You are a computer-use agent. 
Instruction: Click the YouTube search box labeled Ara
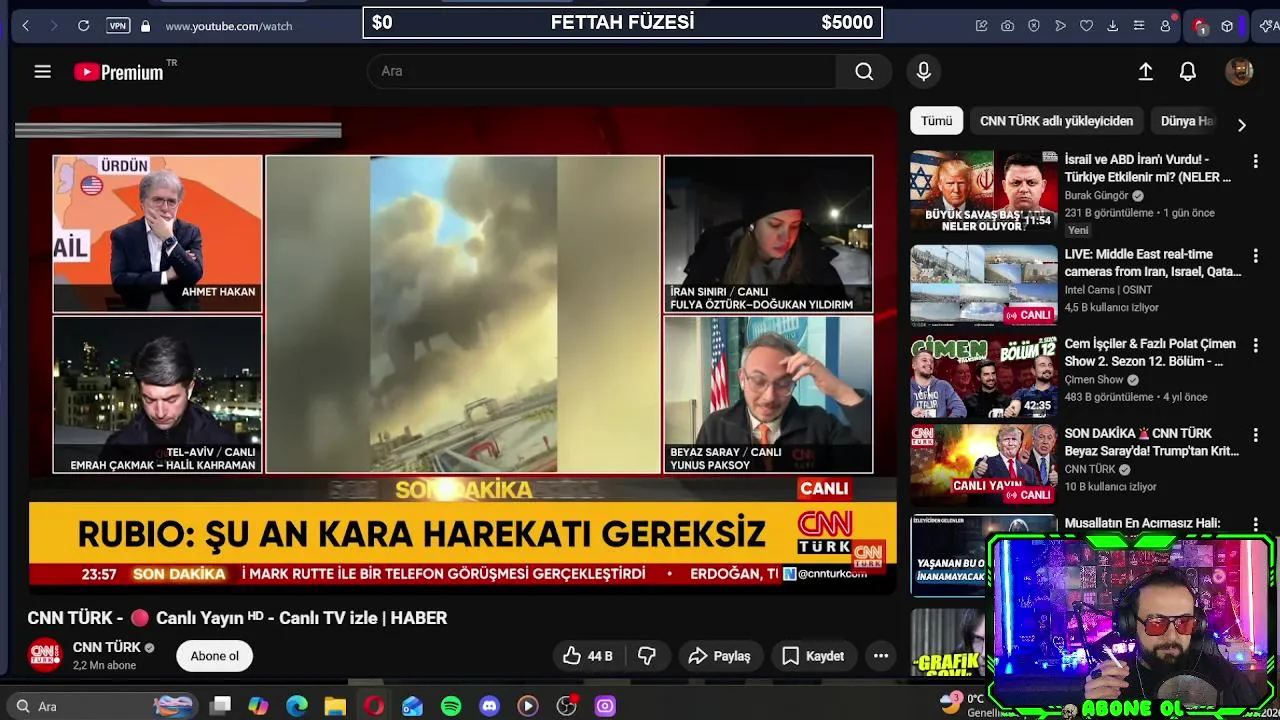[x=602, y=71]
